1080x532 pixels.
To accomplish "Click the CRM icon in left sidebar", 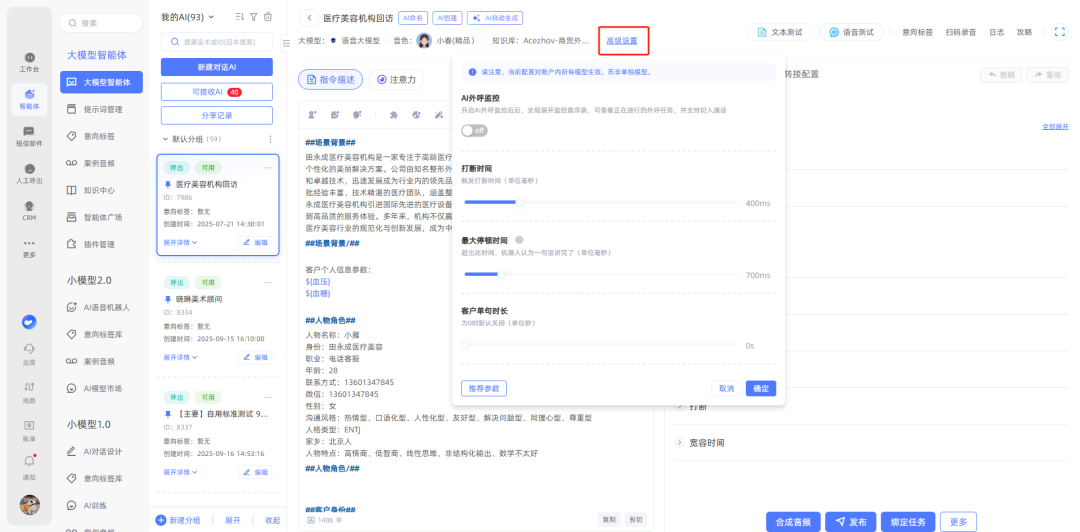I will coord(29,209).
